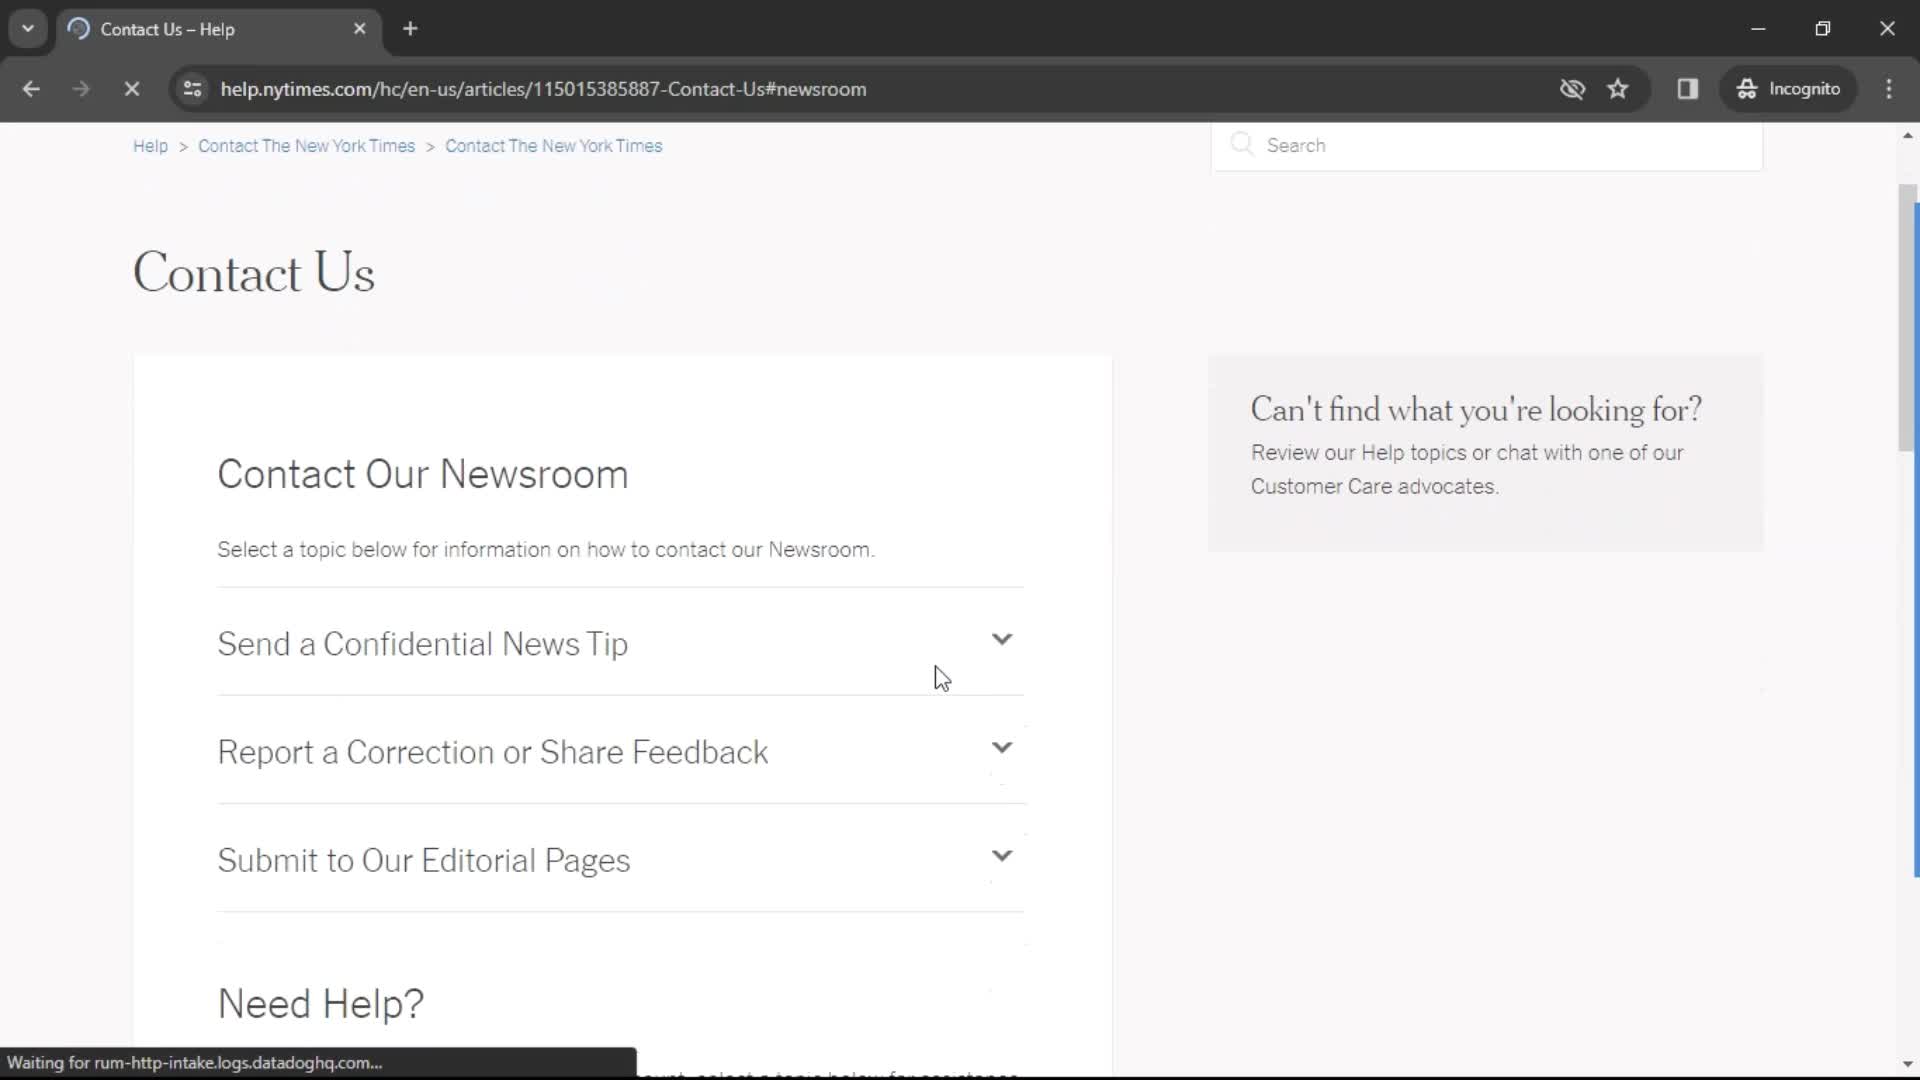Click the Help breadcrumb link
The width and height of the screenshot is (1920, 1080).
click(149, 145)
